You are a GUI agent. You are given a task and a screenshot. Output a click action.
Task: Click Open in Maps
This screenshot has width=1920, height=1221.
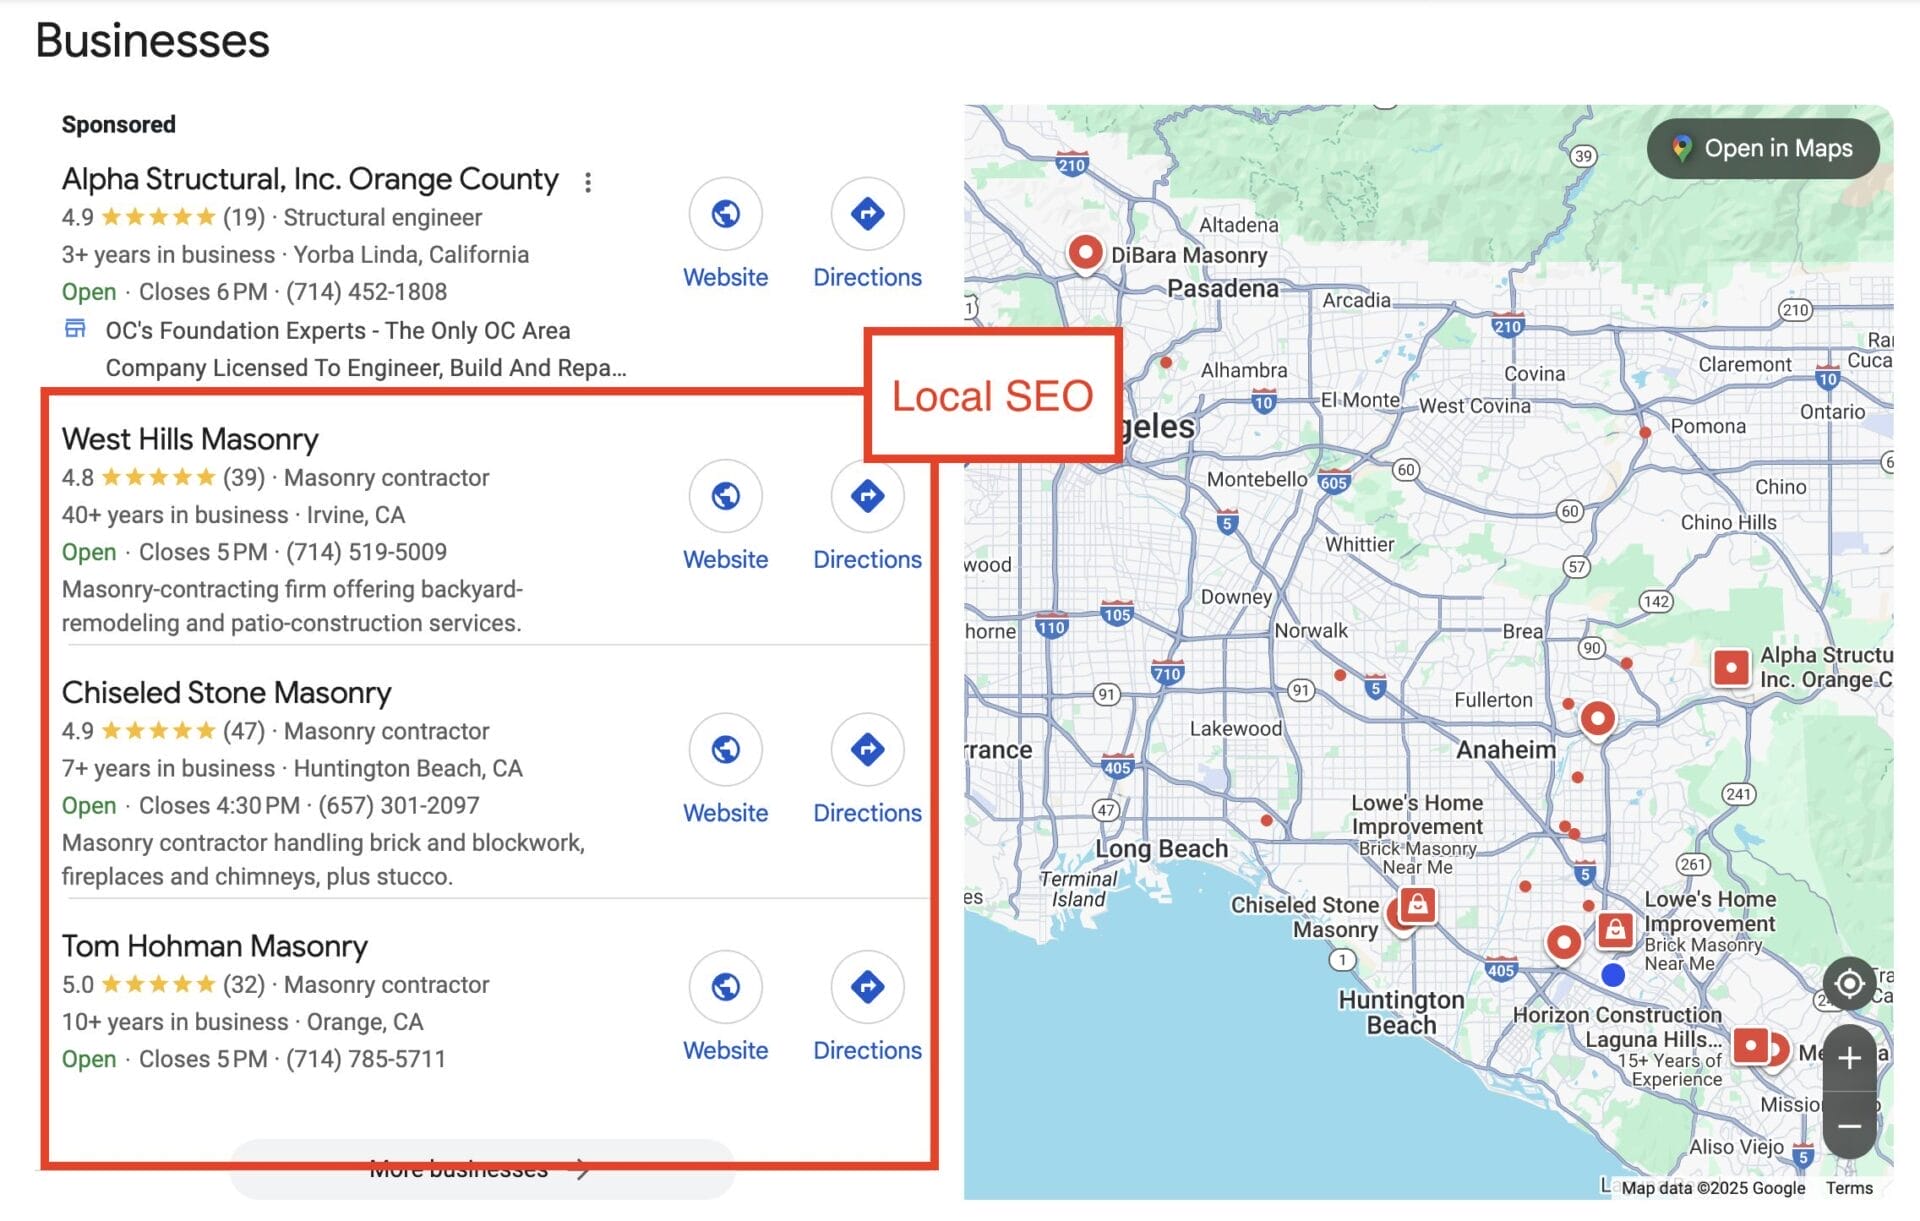coord(1762,148)
